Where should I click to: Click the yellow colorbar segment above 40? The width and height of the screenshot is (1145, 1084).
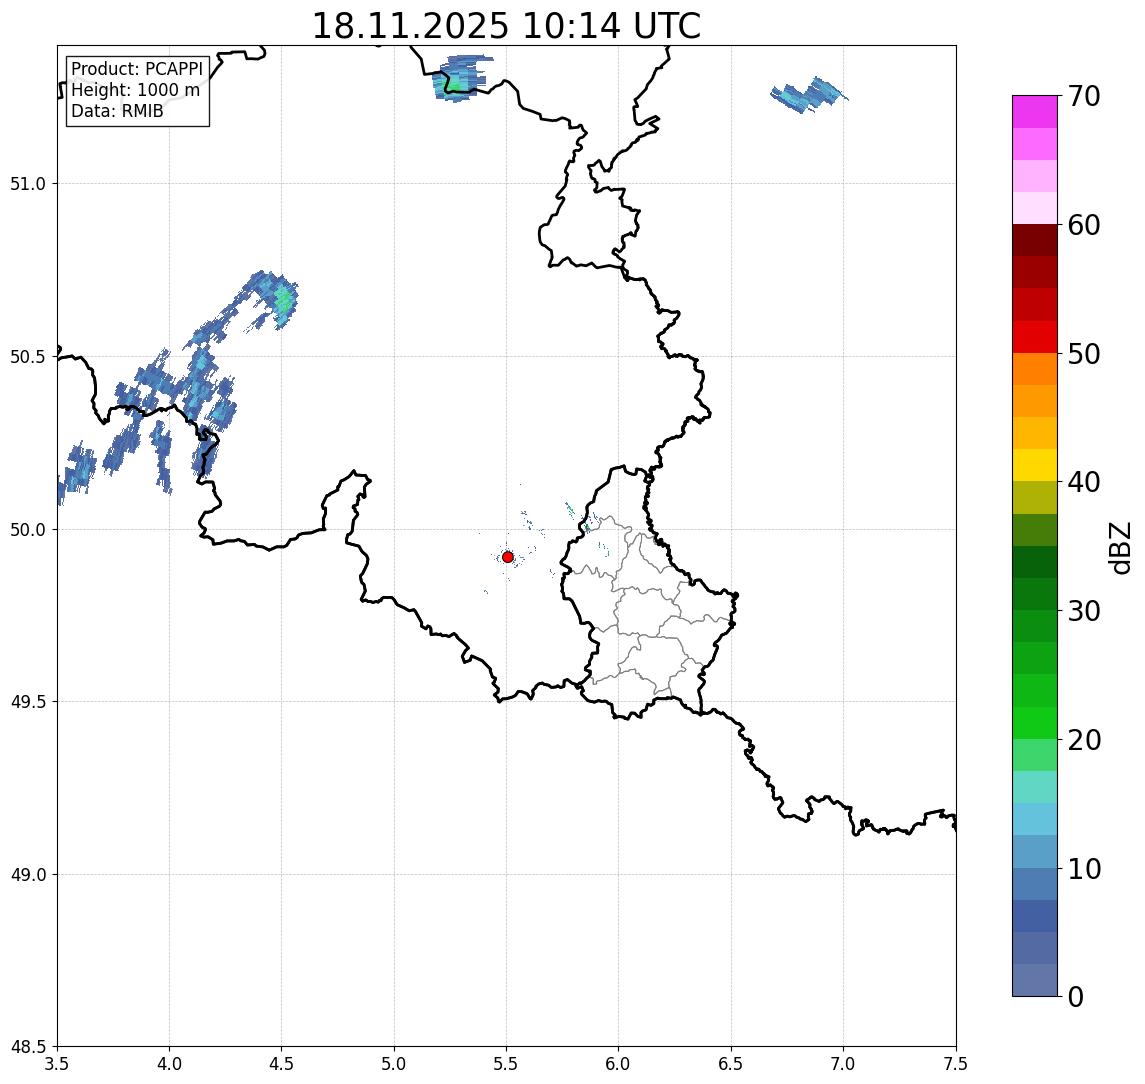pos(1035,465)
